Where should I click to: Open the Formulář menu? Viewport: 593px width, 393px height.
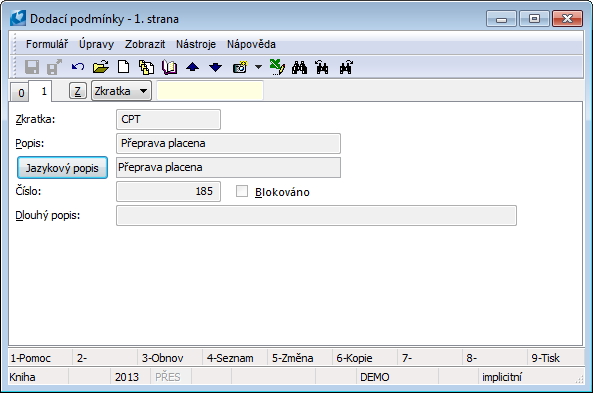coord(47,44)
